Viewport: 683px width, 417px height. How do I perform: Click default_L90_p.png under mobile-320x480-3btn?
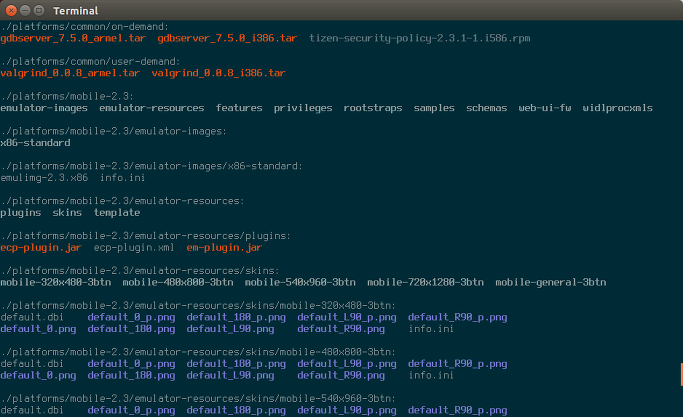point(347,317)
